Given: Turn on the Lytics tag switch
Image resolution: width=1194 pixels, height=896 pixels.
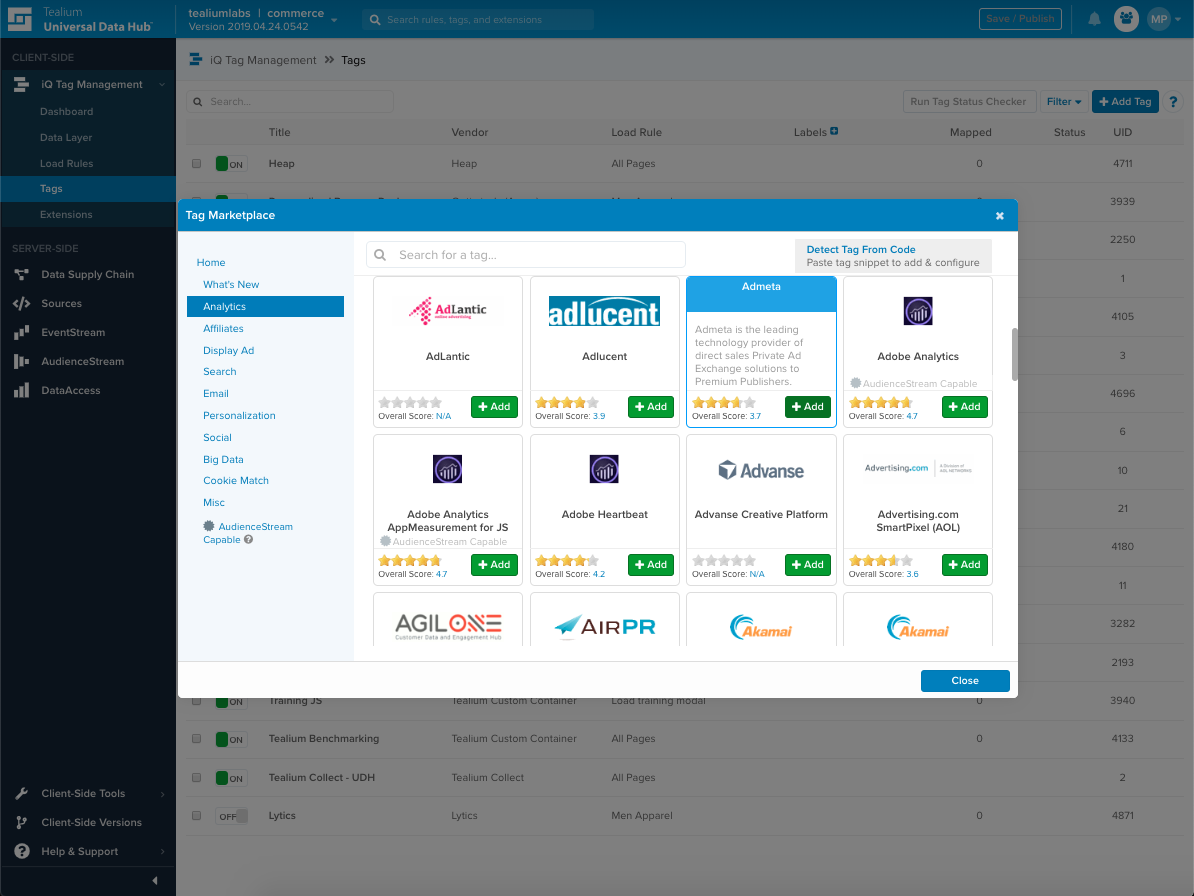Looking at the screenshot, I should pyautogui.click(x=231, y=816).
